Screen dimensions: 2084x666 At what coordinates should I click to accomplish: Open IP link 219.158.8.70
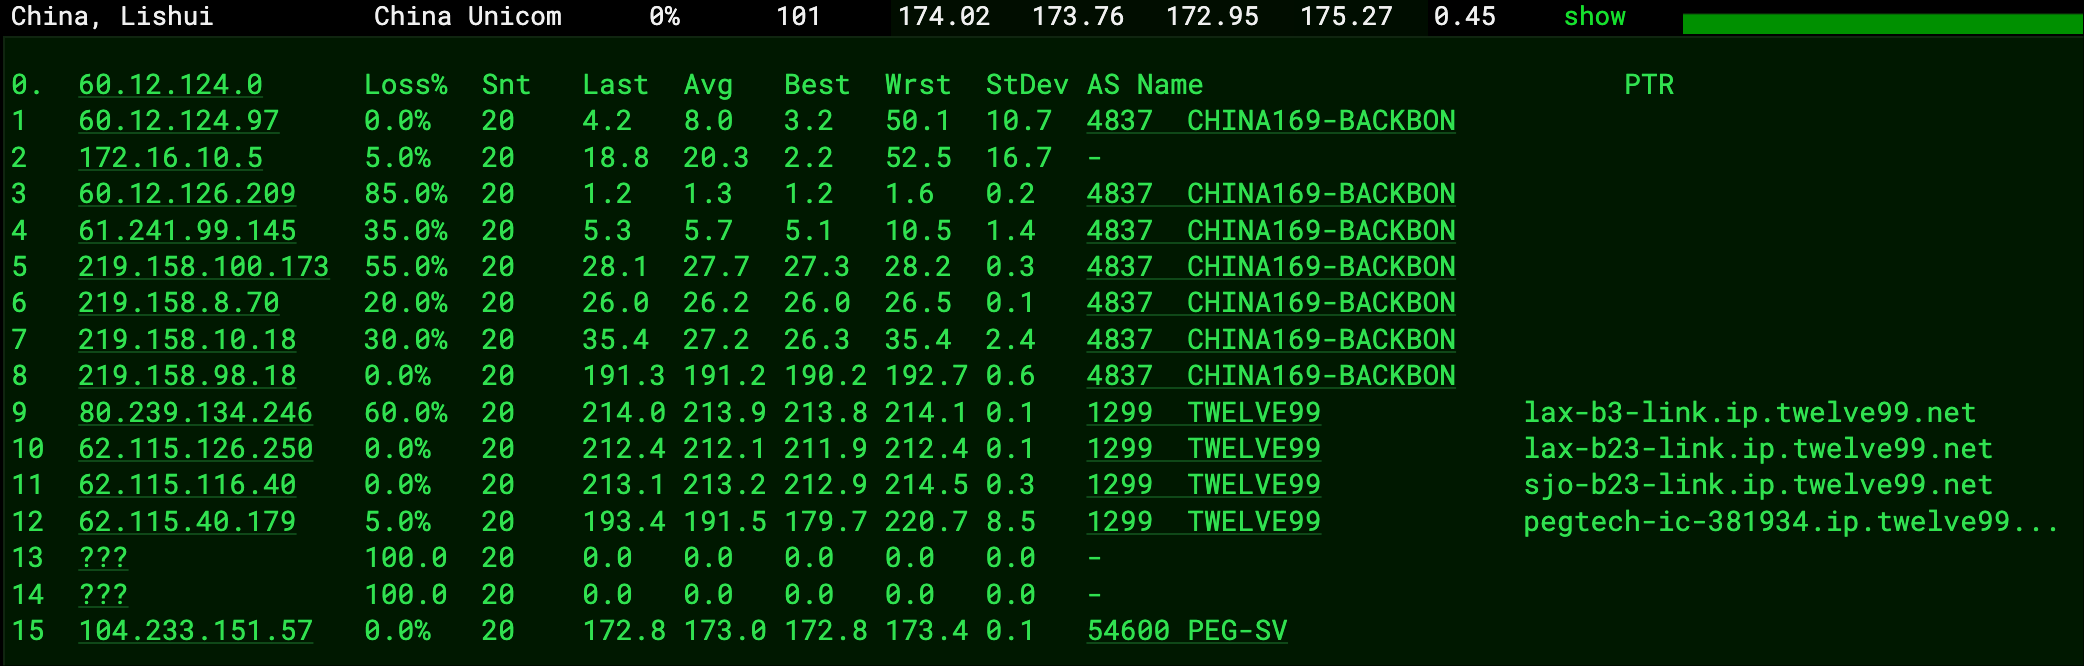click(x=179, y=303)
